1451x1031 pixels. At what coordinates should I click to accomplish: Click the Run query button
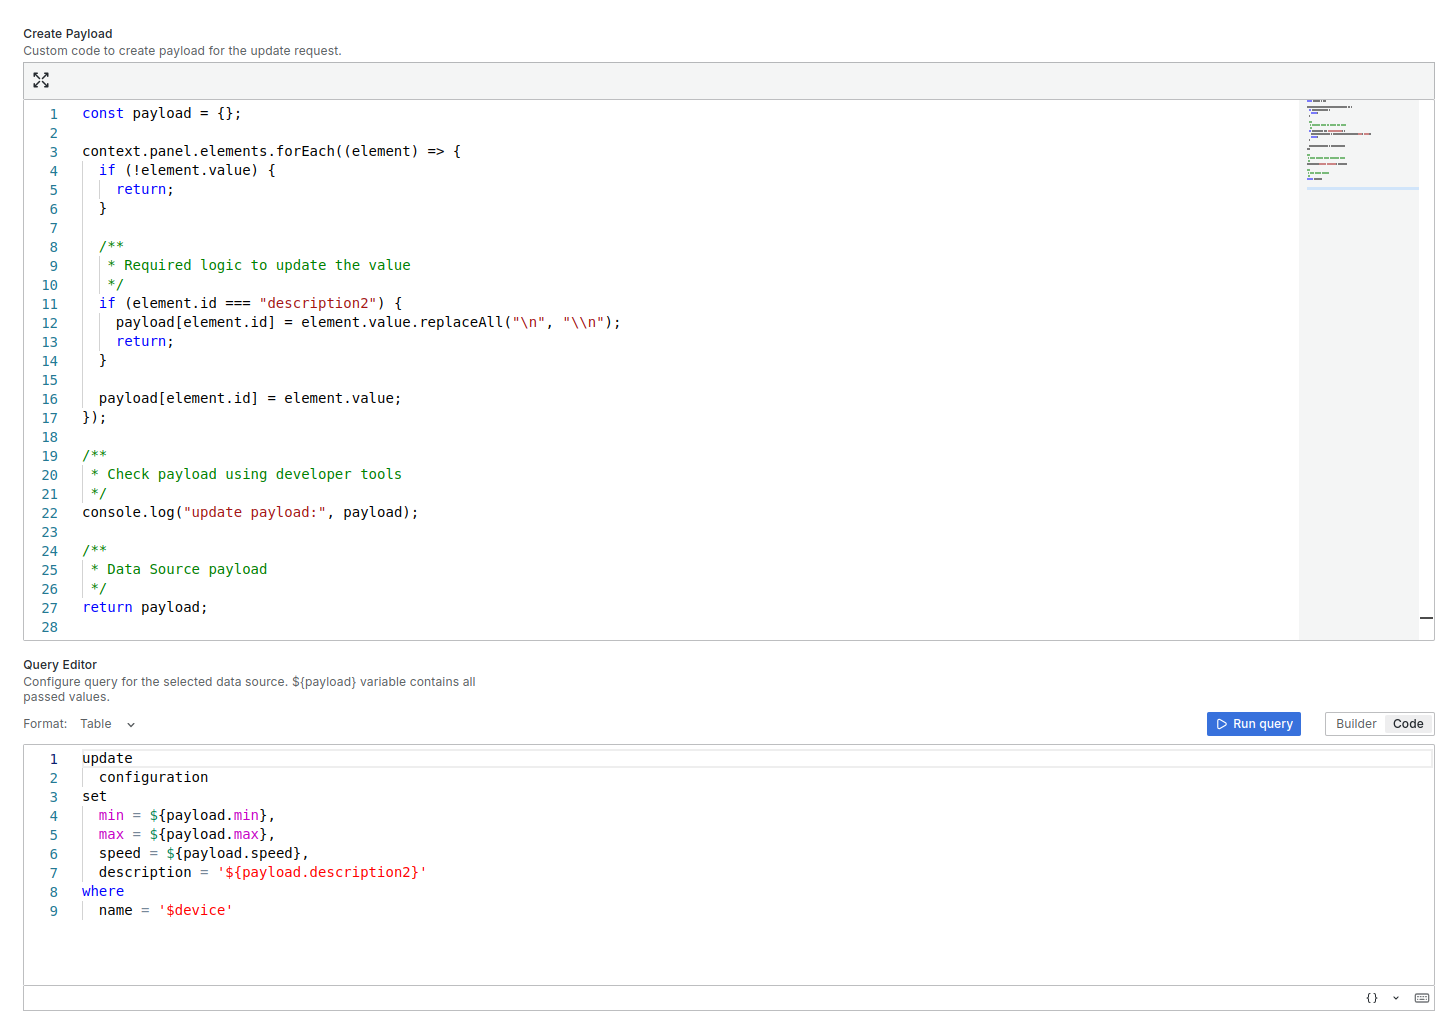tap(1254, 723)
